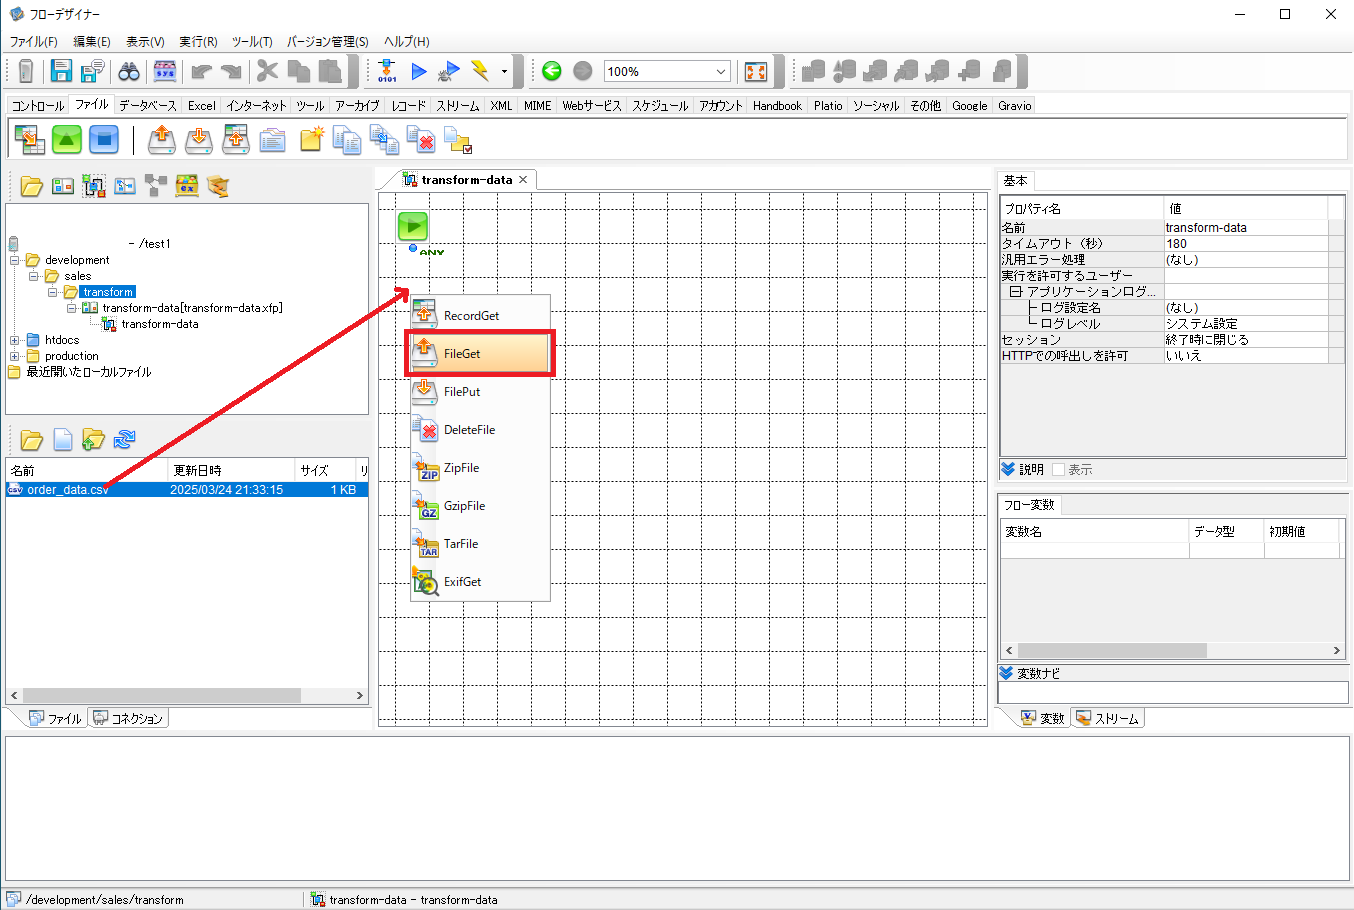
Task: Open the zoom 100% dropdown
Action: (x=721, y=71)
